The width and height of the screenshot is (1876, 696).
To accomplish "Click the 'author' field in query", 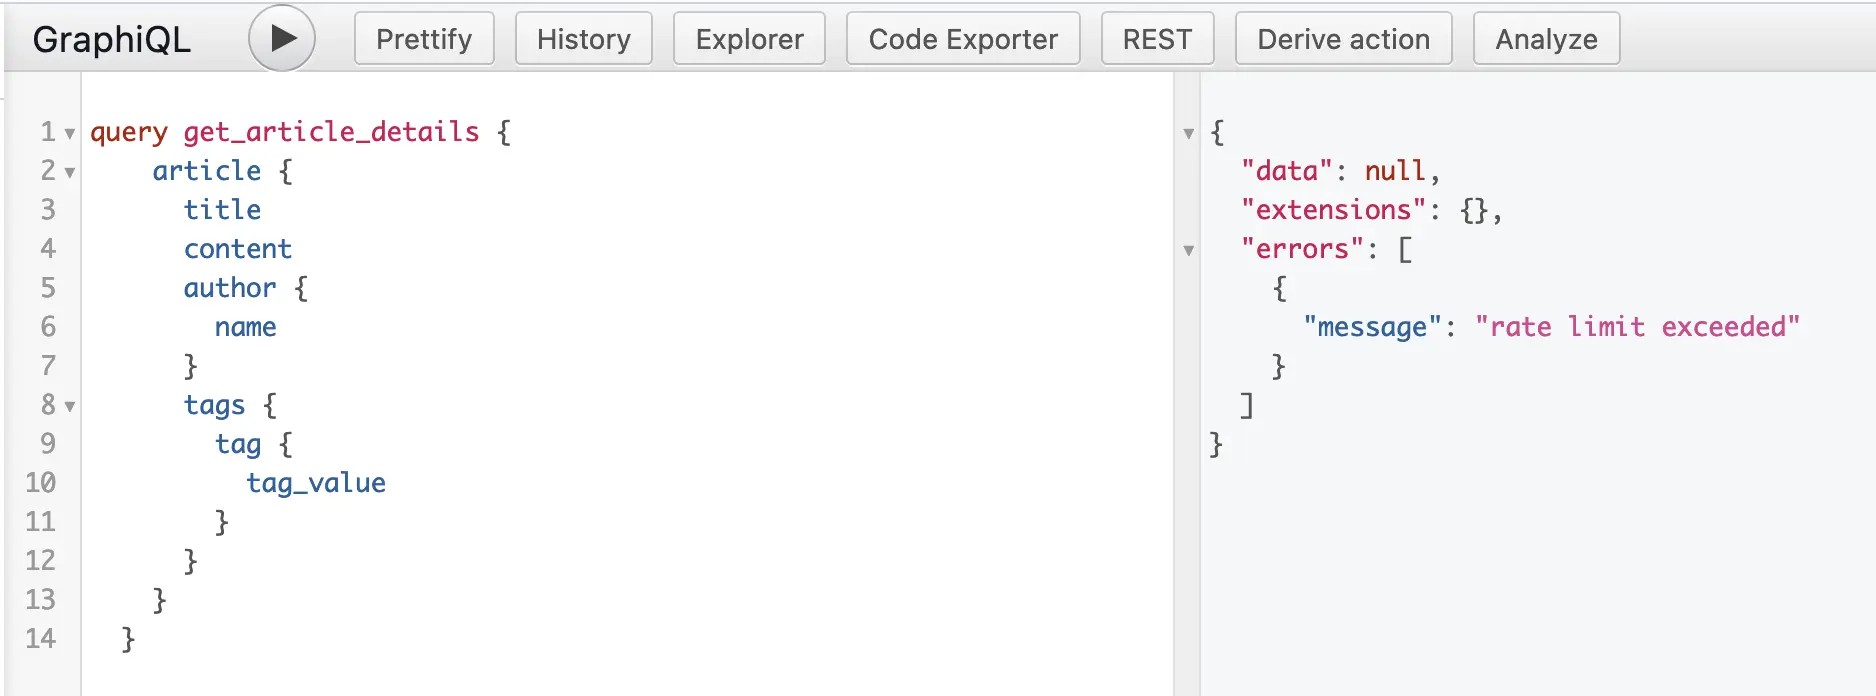I will [x=230, y=288].
